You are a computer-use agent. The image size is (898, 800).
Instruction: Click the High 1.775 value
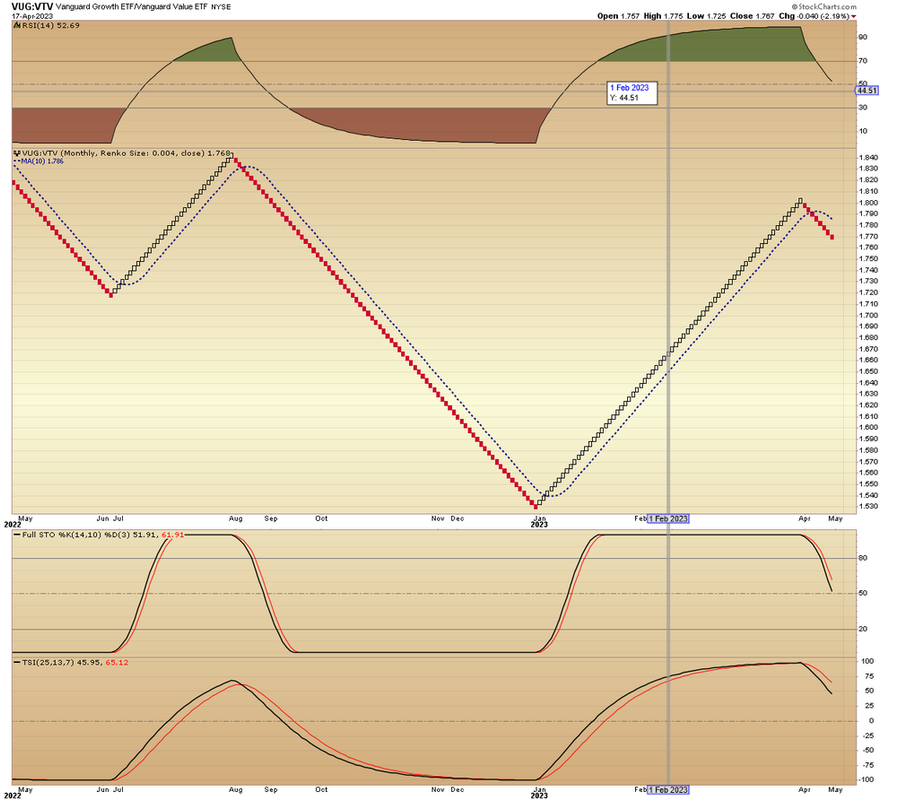point(663,16)
